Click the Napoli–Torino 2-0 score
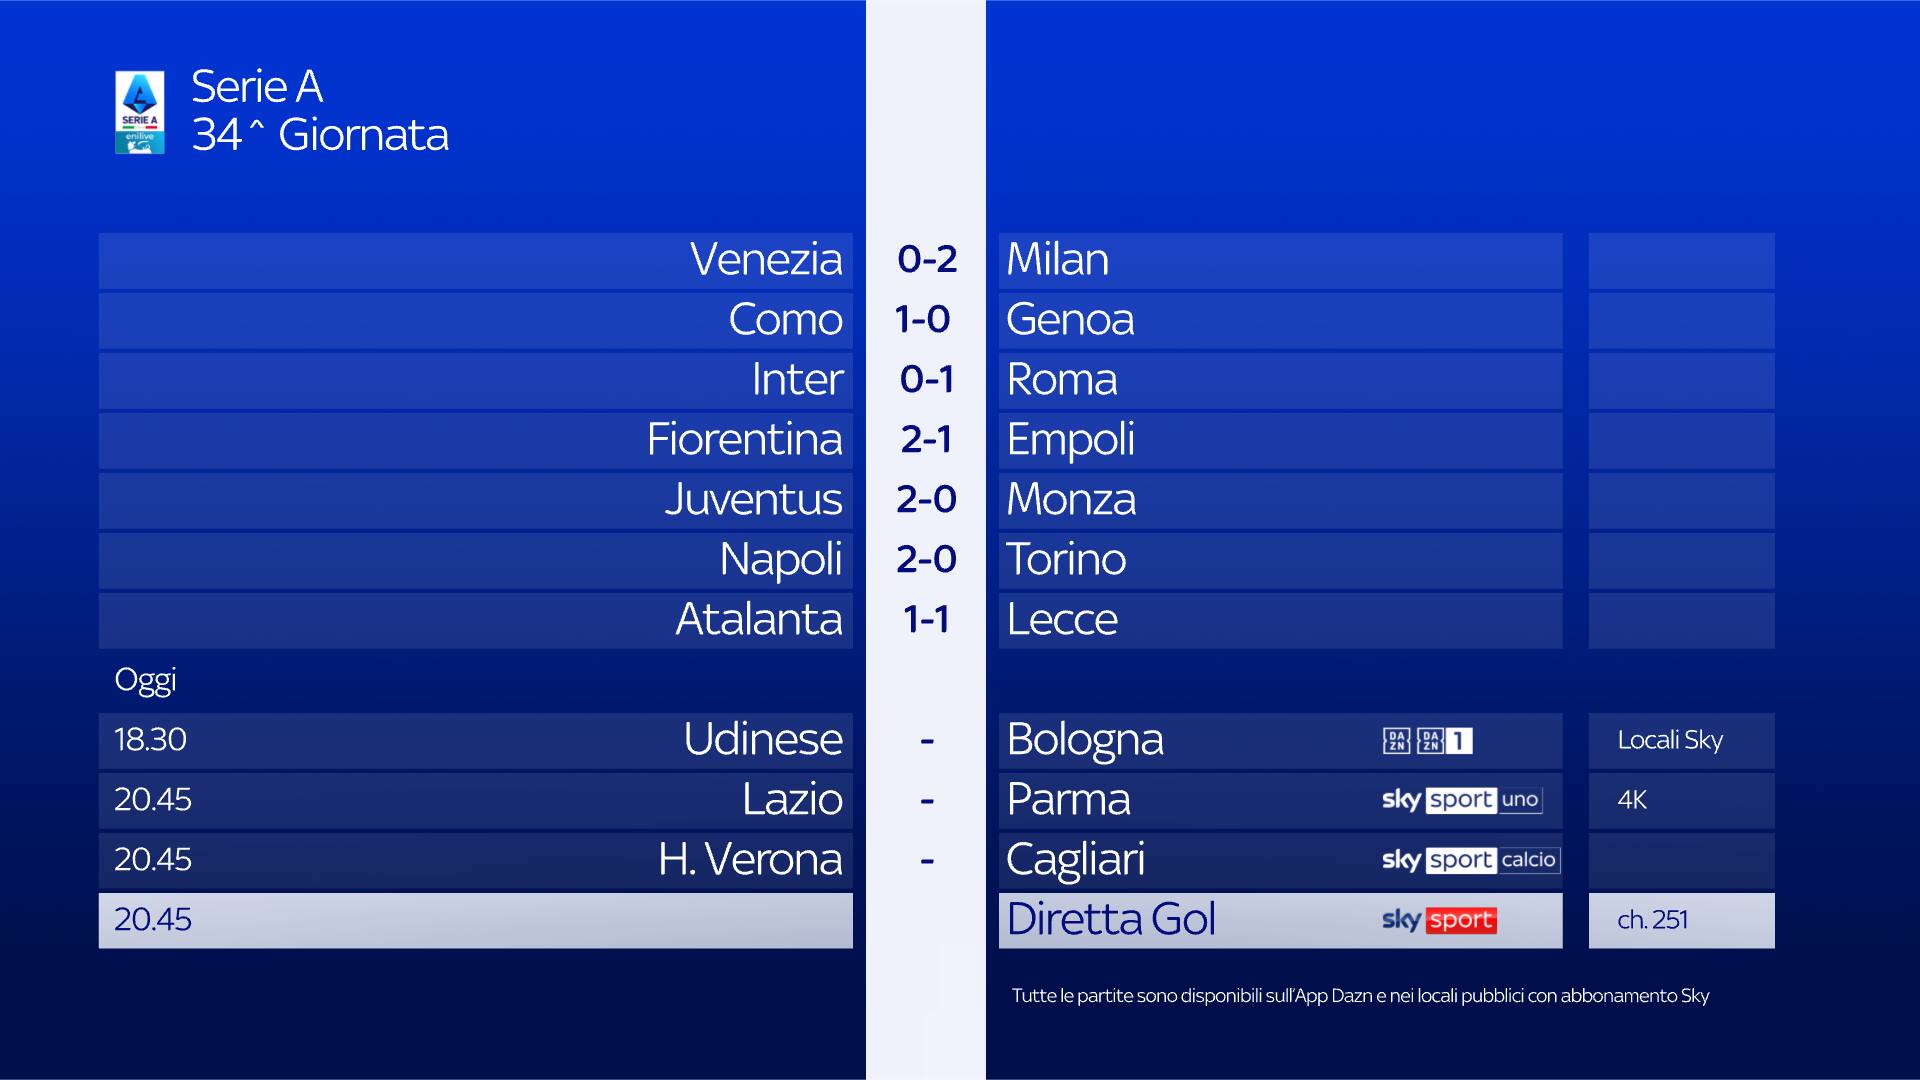This screenshot has width=1920, height=1080. click(x=926, y=560)
